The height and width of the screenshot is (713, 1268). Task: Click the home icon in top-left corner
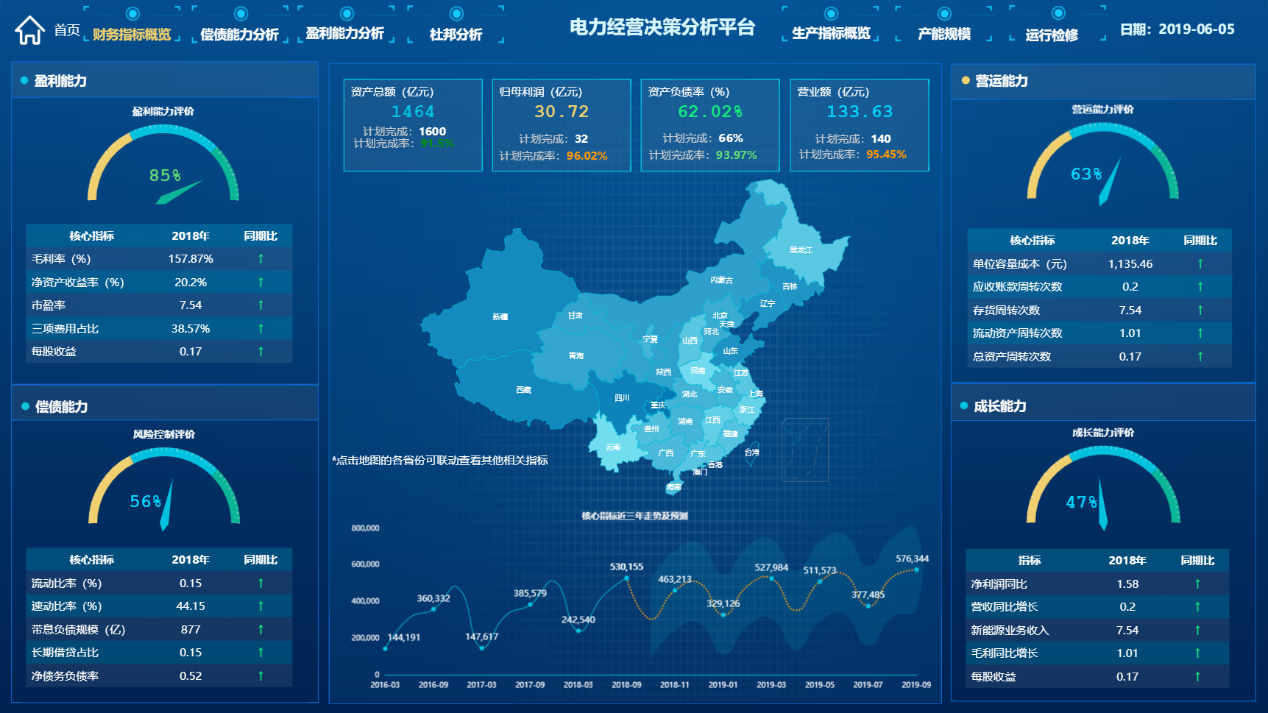28,30
